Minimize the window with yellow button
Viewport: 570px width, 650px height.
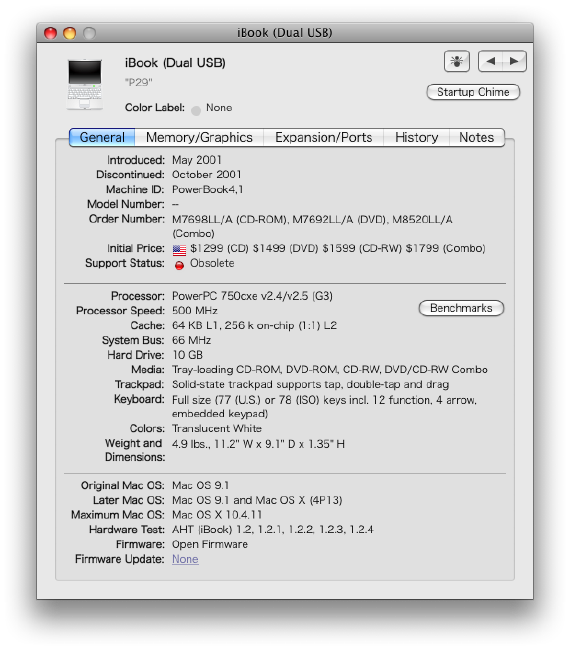[x=70, y=33]
